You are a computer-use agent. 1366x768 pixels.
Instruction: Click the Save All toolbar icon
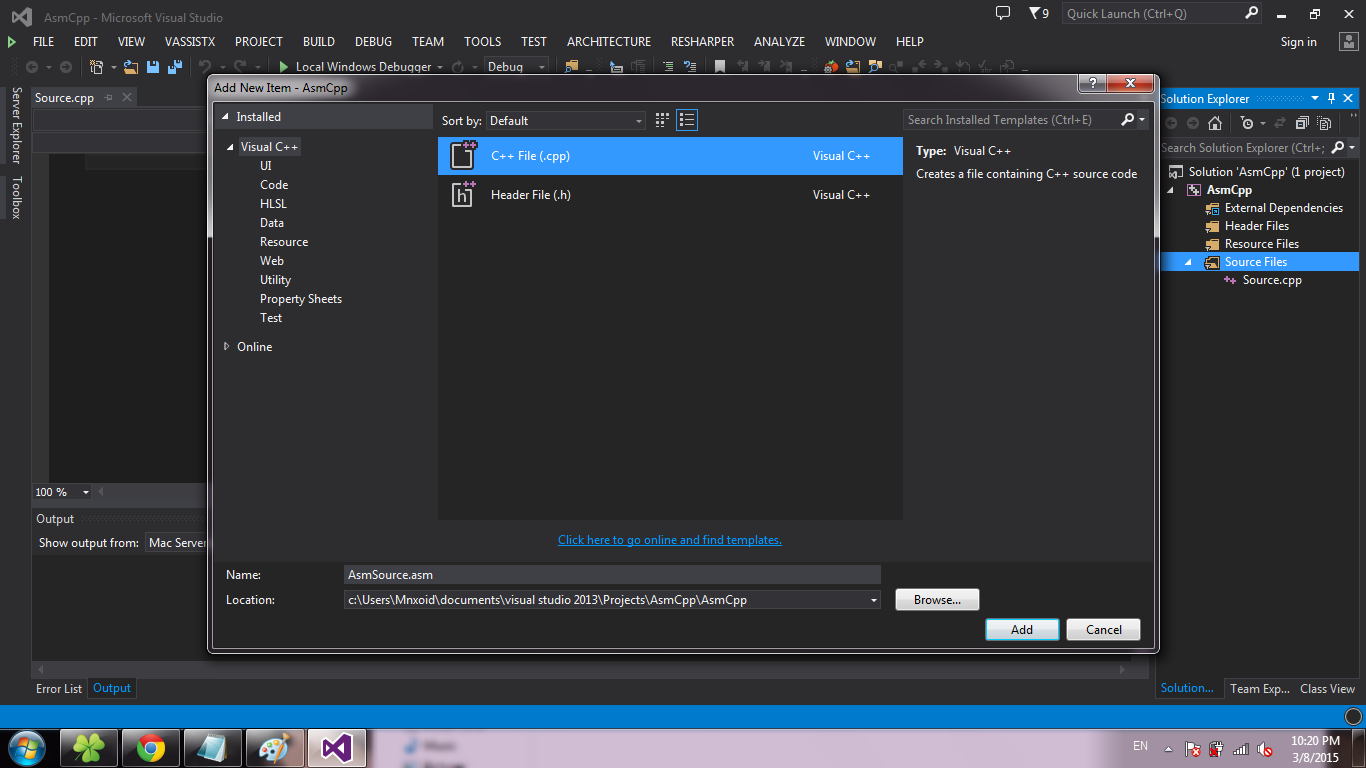tap(174, 67)
